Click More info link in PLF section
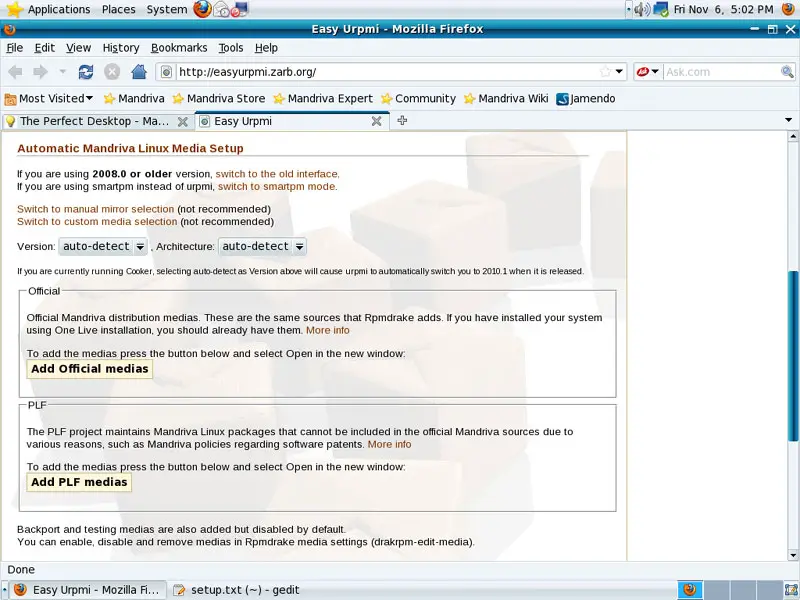The width and height of the screenshot is (800, 600). click(x=389, y=444)
